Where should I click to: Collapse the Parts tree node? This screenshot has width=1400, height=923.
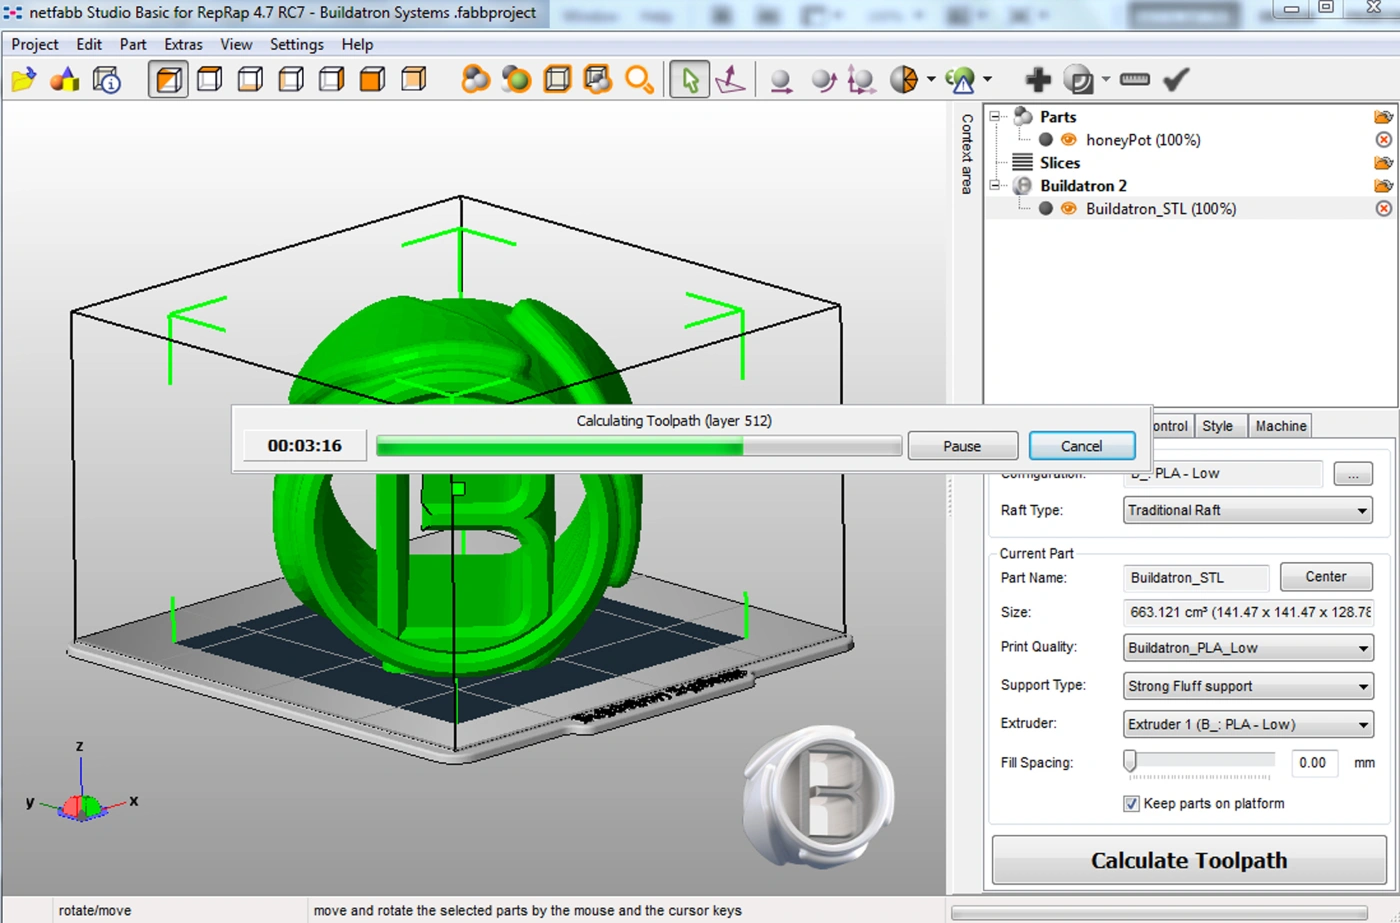[995, 117]
